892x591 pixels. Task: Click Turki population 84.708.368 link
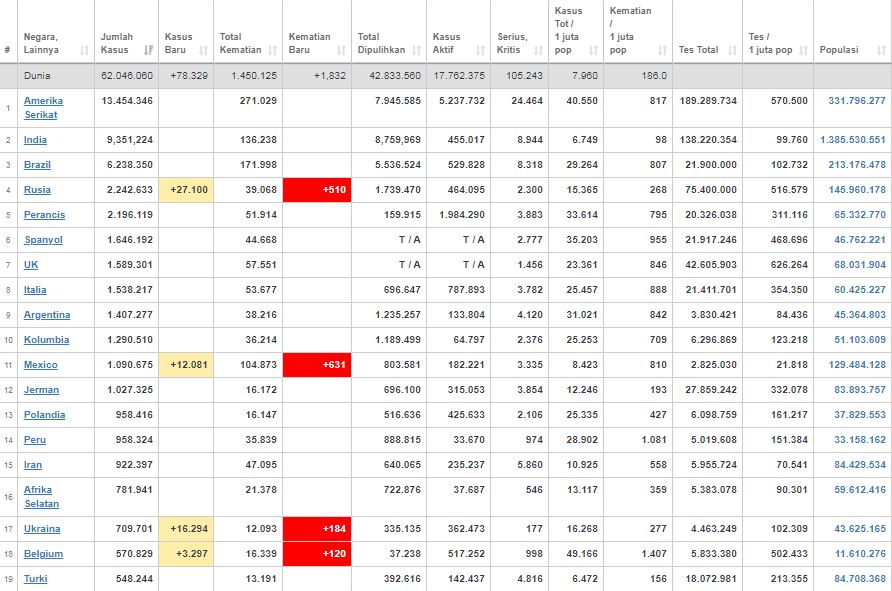tap(860, 579)
